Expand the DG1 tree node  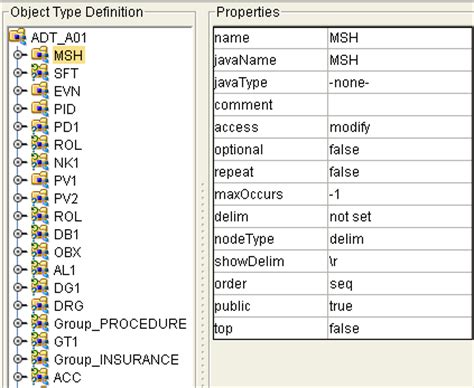[18, 287]
